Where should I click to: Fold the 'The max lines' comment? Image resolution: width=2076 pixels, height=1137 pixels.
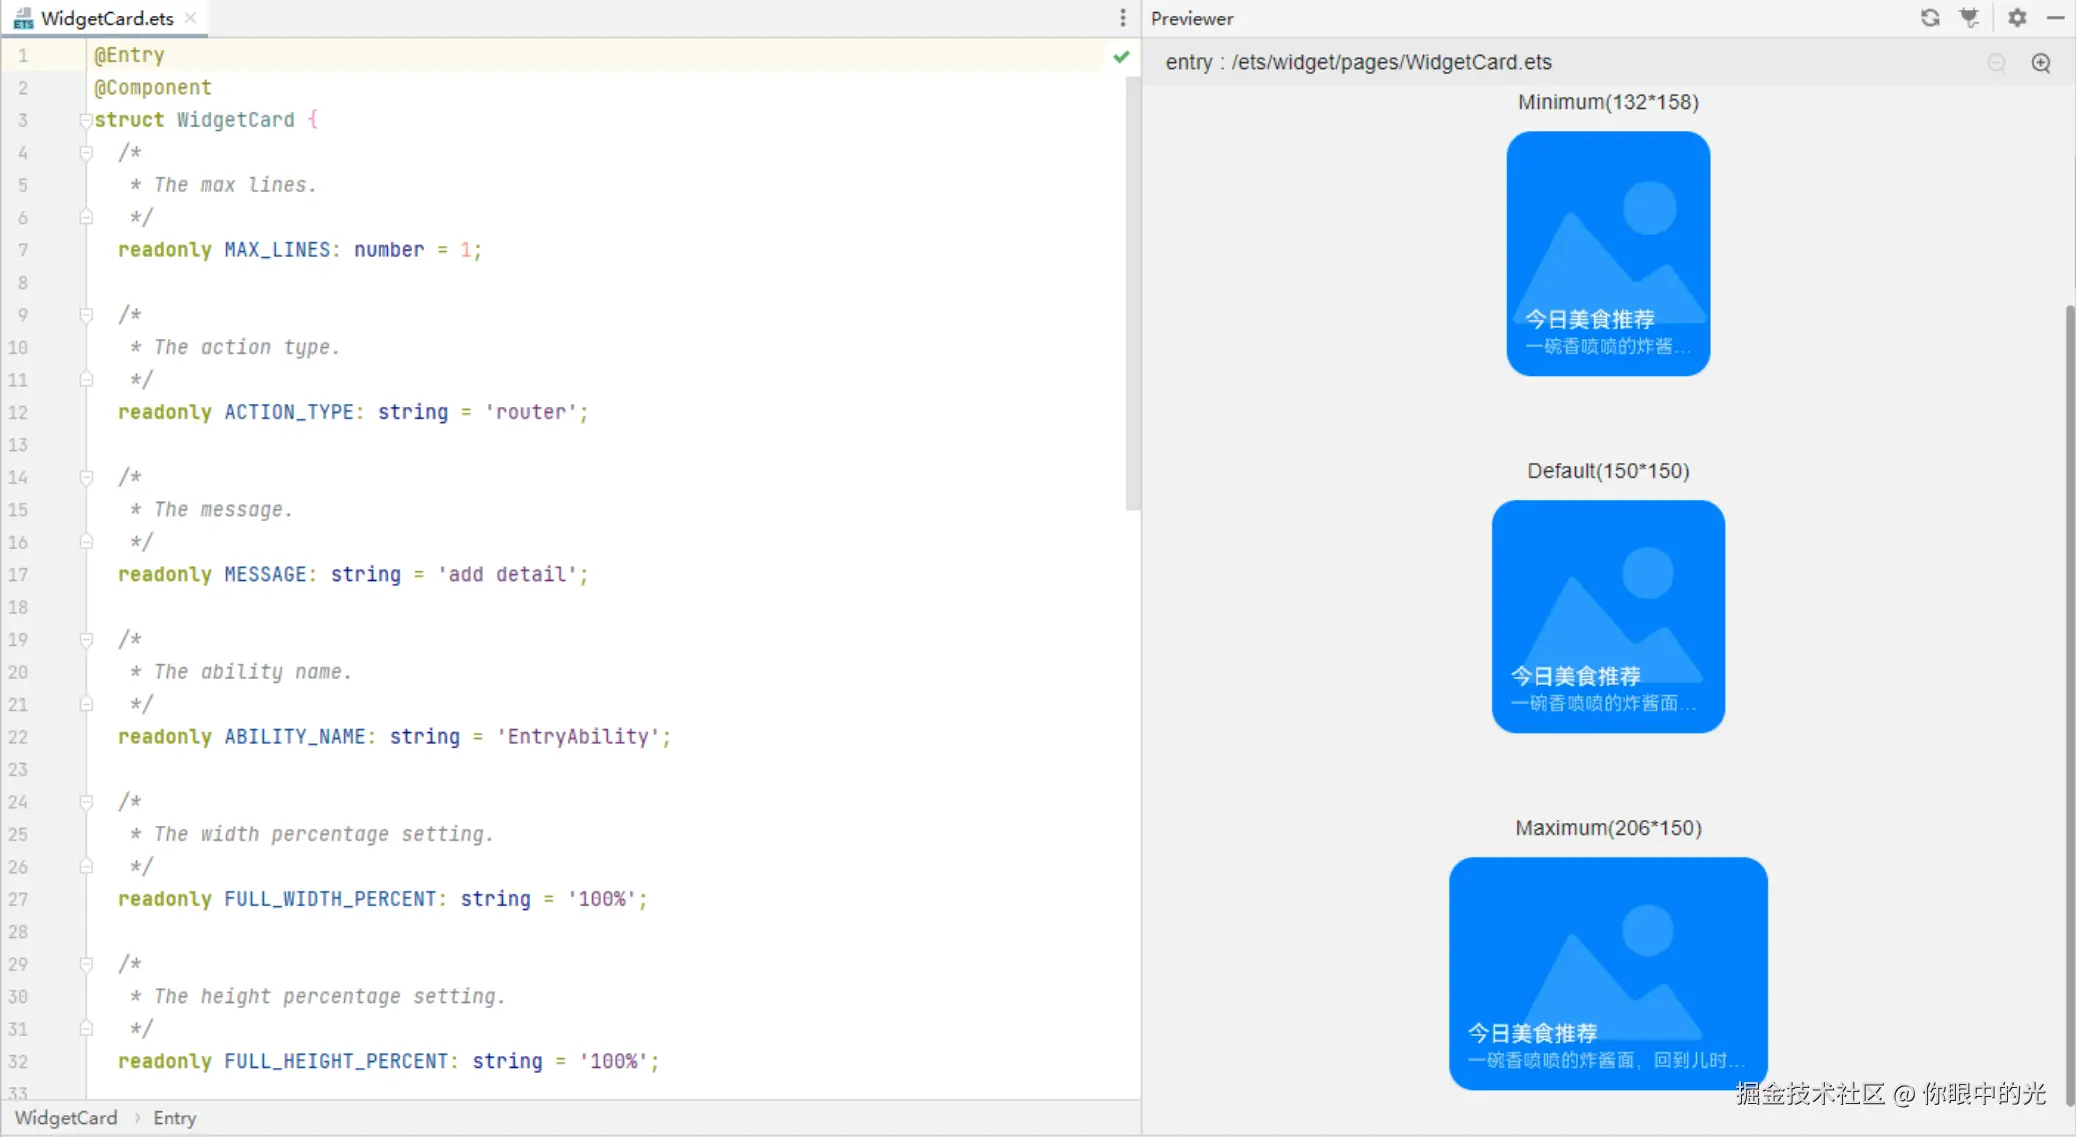click(x=86, y=153)
